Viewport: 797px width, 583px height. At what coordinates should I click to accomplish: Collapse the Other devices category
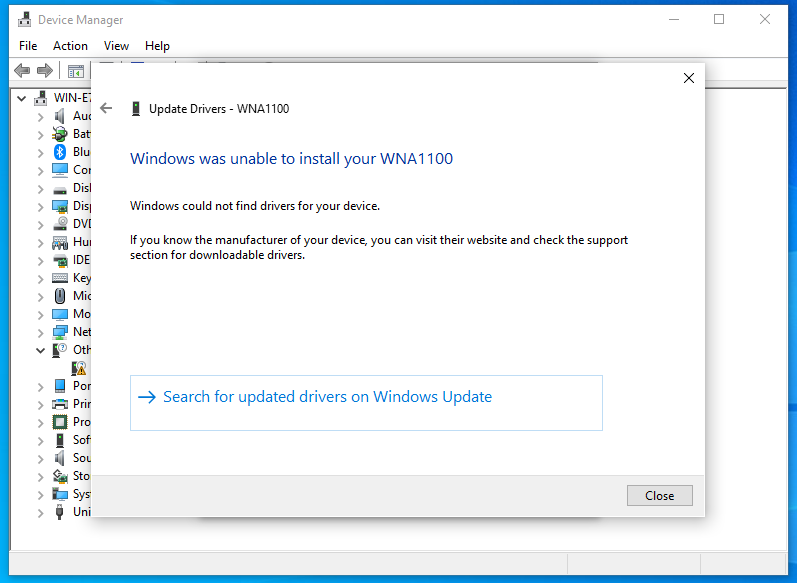pos(41,350)
